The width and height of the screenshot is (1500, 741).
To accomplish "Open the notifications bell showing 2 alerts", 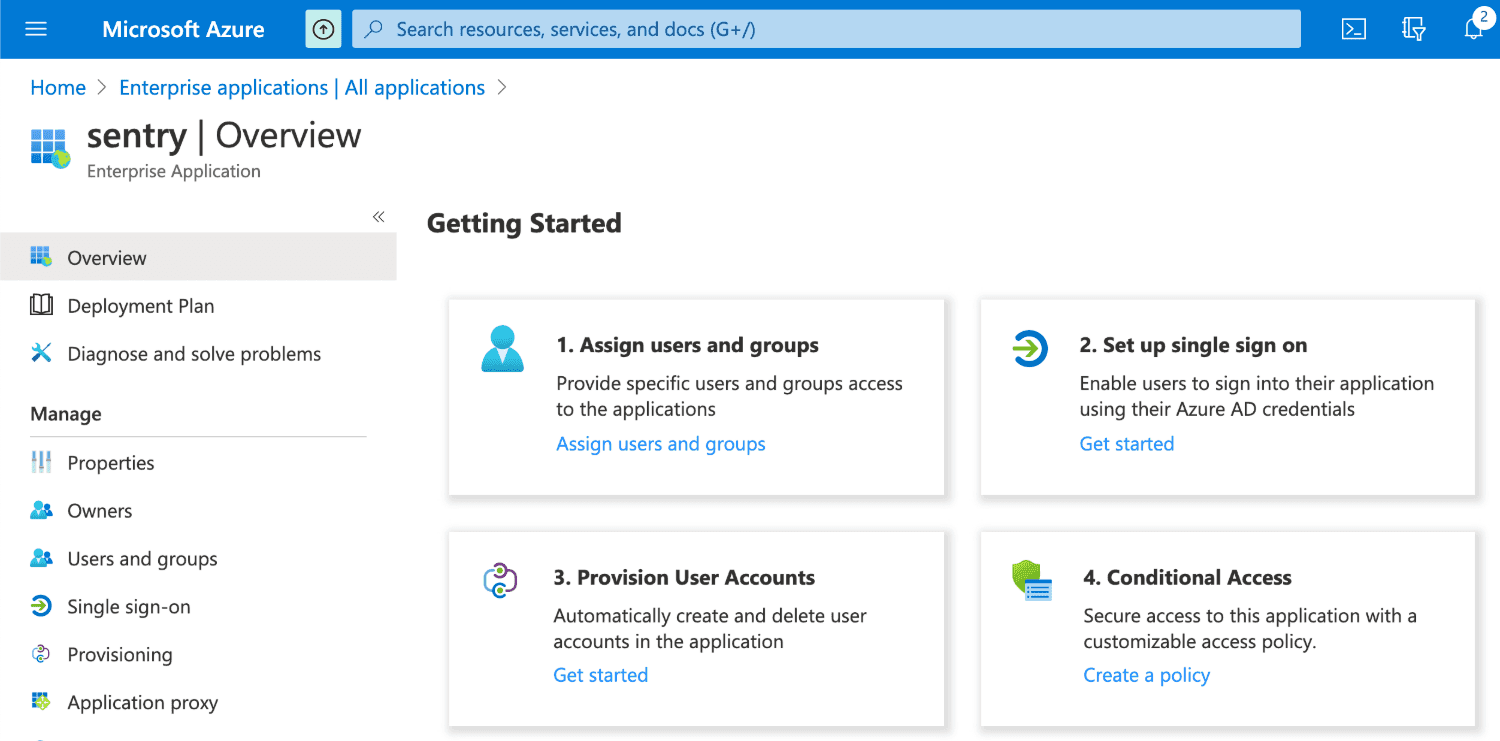I will click(x=1472, y=28).
